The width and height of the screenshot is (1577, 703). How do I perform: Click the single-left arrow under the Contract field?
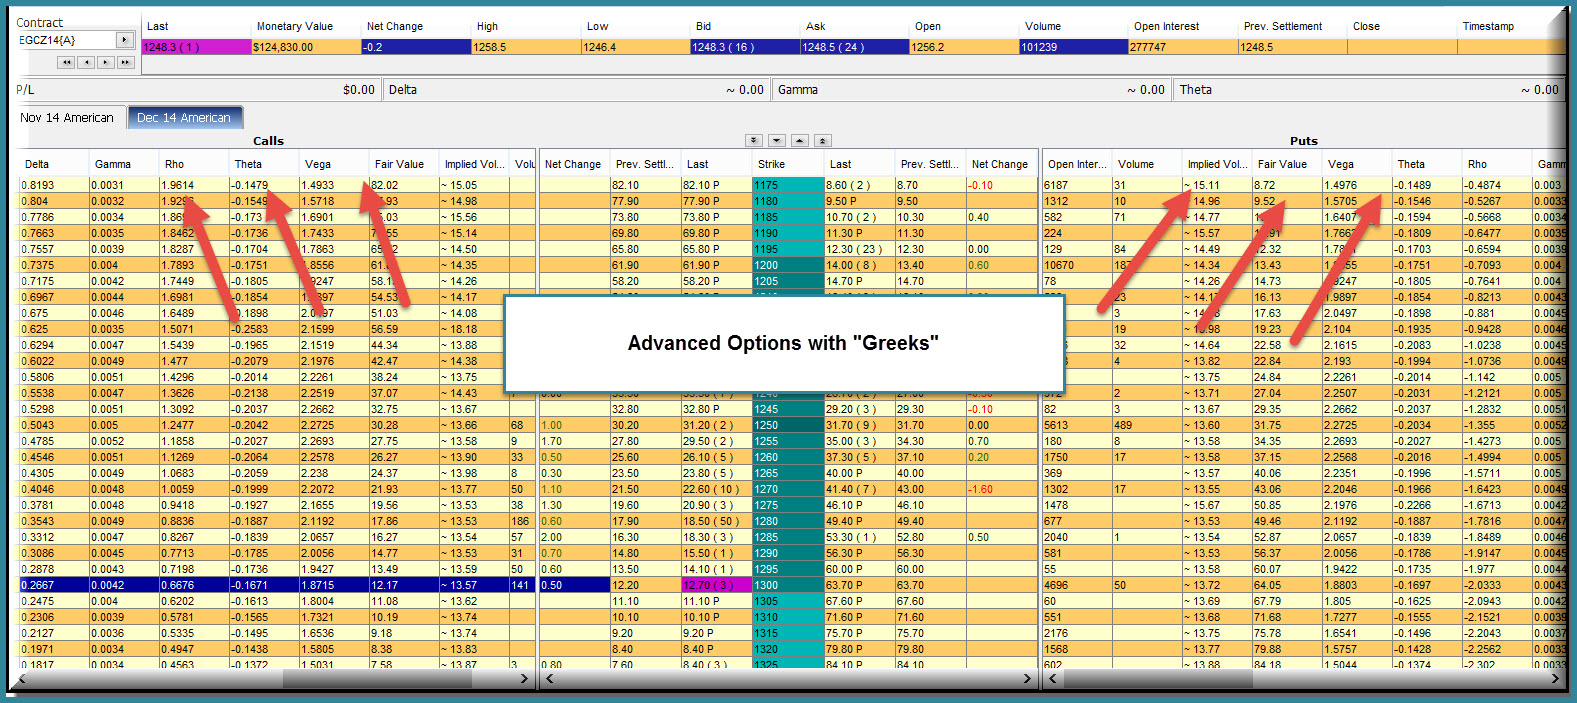coord(86,62)
